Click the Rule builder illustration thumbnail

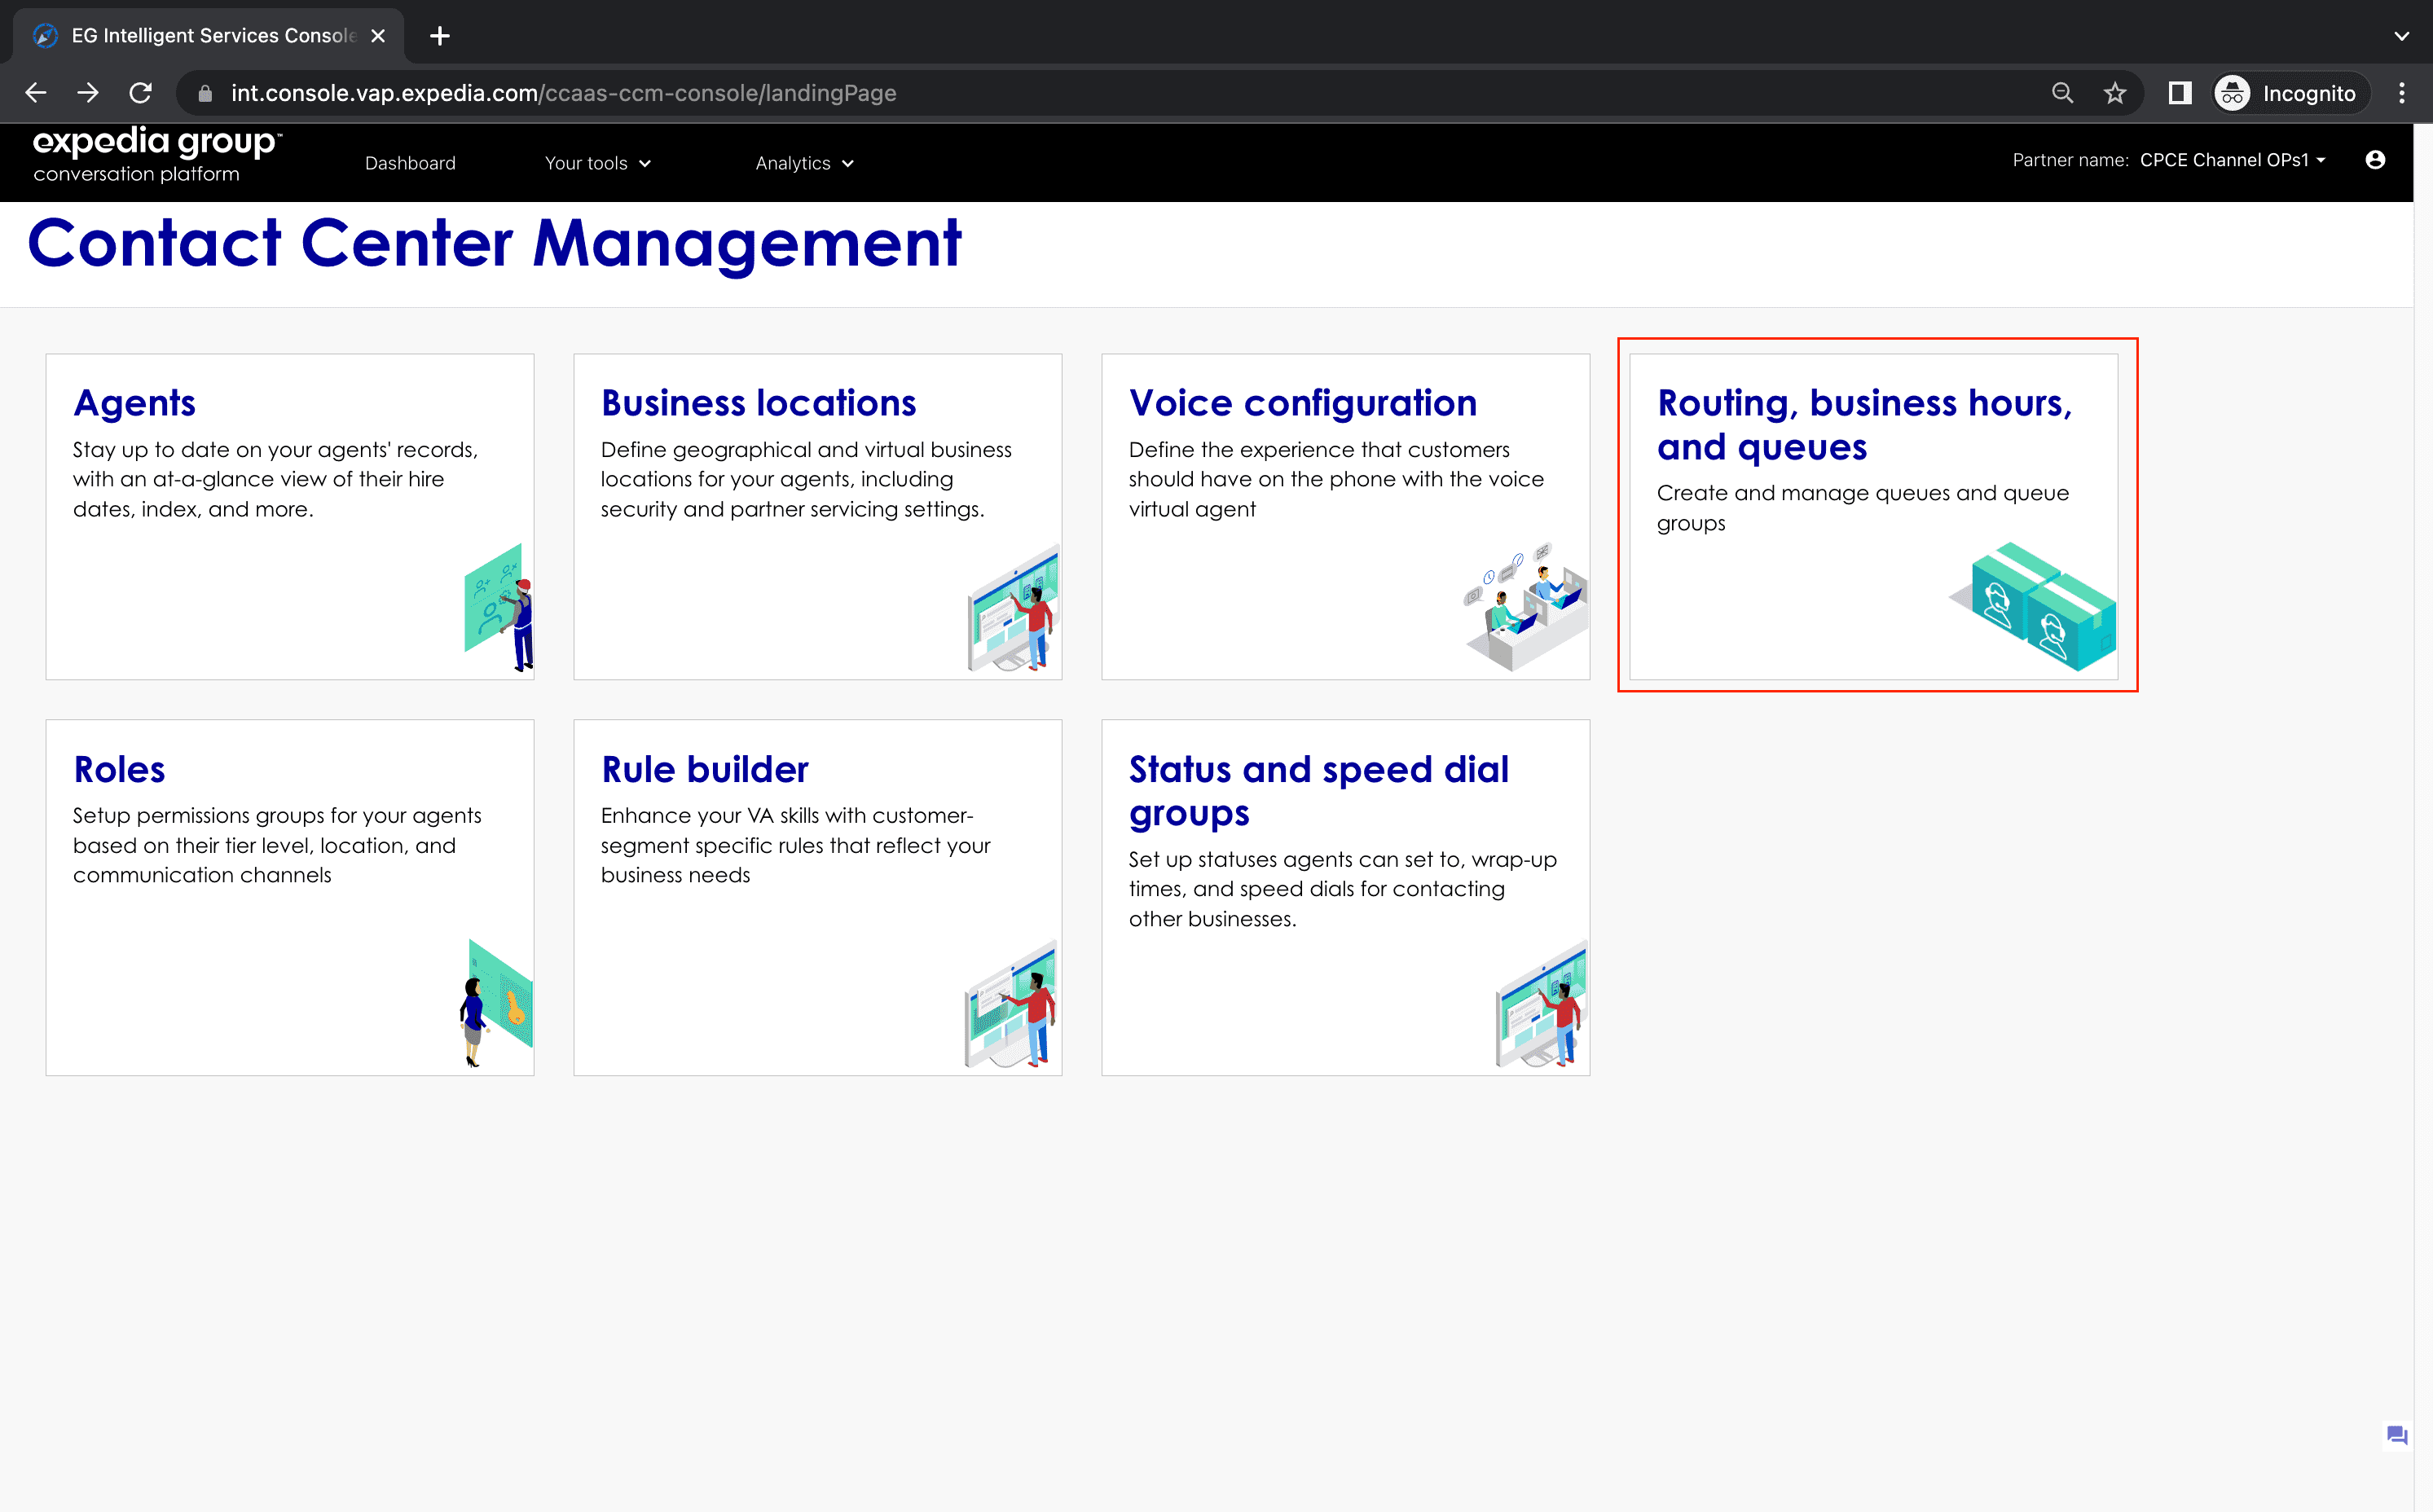click(1011, 1004)
